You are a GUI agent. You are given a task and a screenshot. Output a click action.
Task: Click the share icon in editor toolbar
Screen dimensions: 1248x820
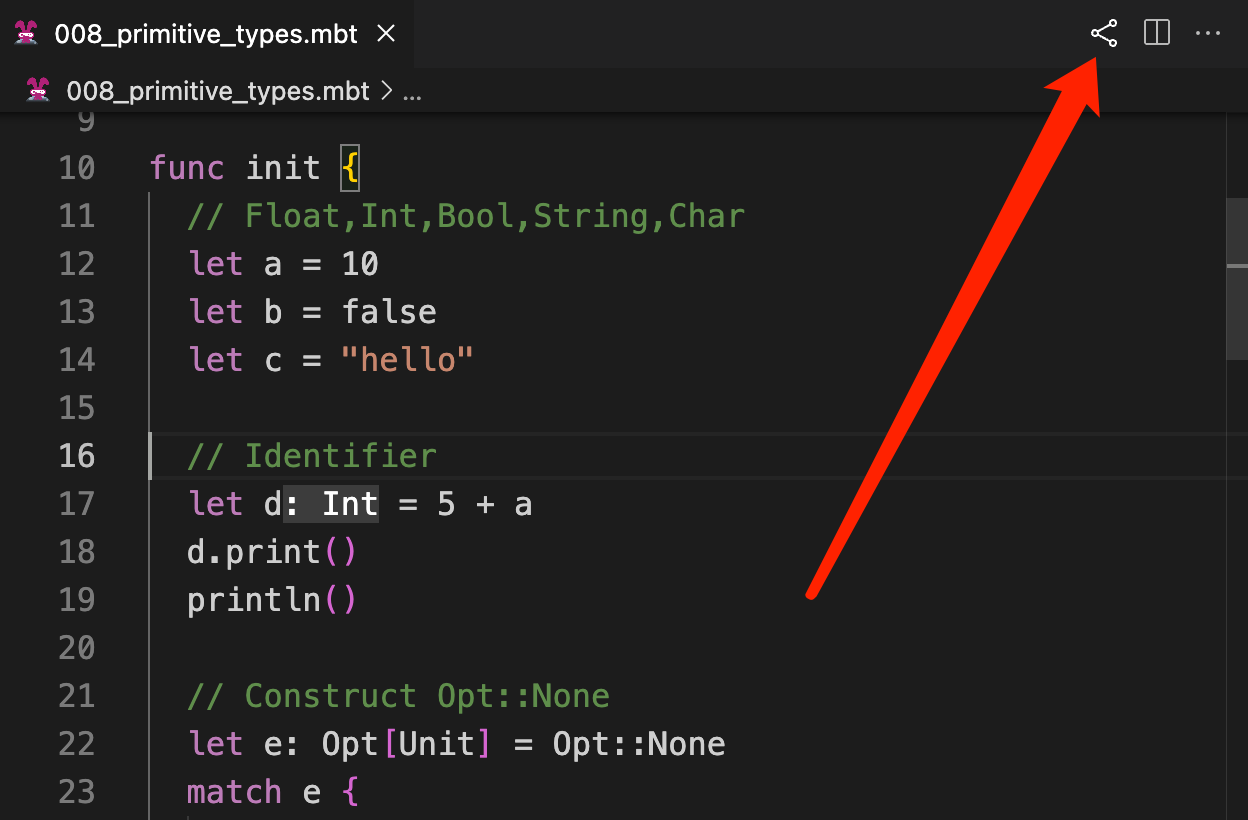[x=1104, y=34]
